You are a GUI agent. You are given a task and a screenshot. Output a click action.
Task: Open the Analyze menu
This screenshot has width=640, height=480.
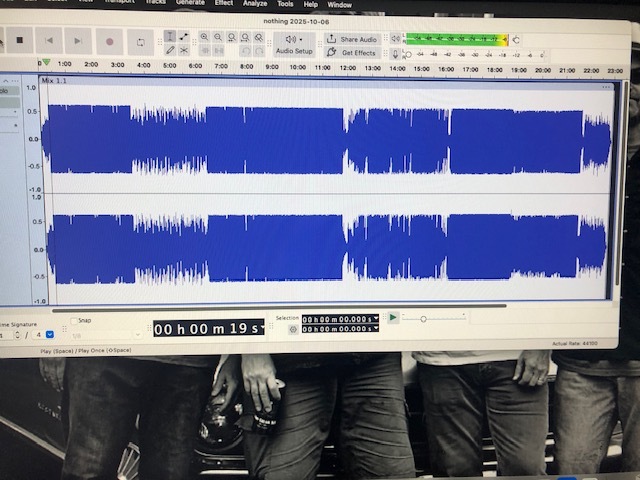254,4
